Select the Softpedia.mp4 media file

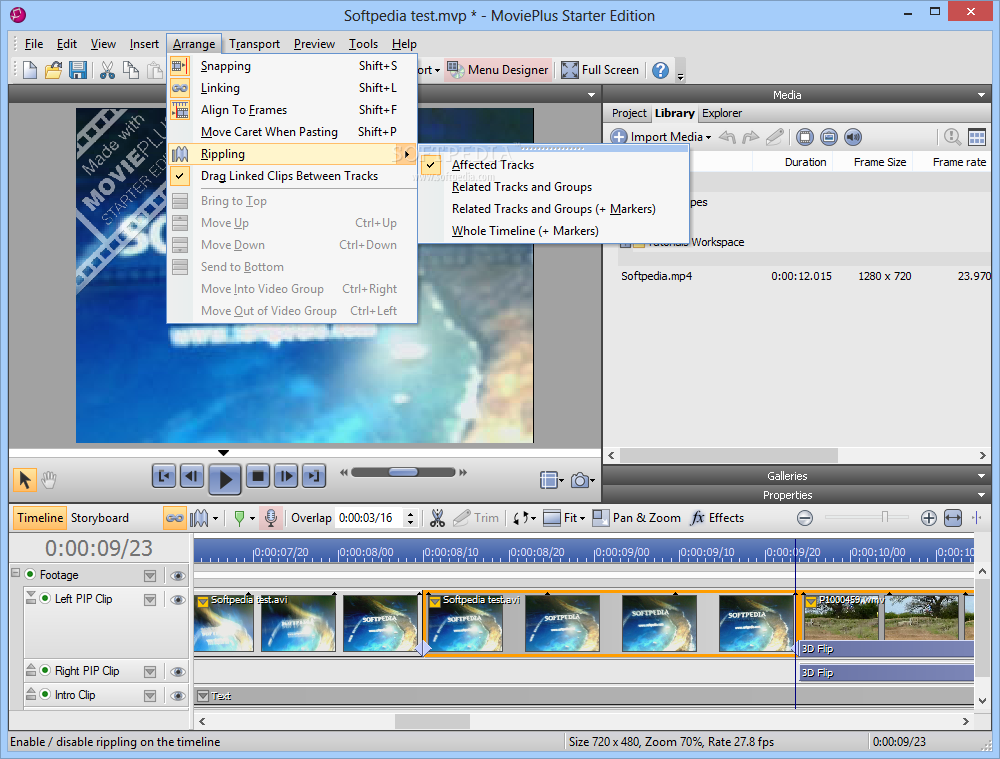[x=656, y=276]
